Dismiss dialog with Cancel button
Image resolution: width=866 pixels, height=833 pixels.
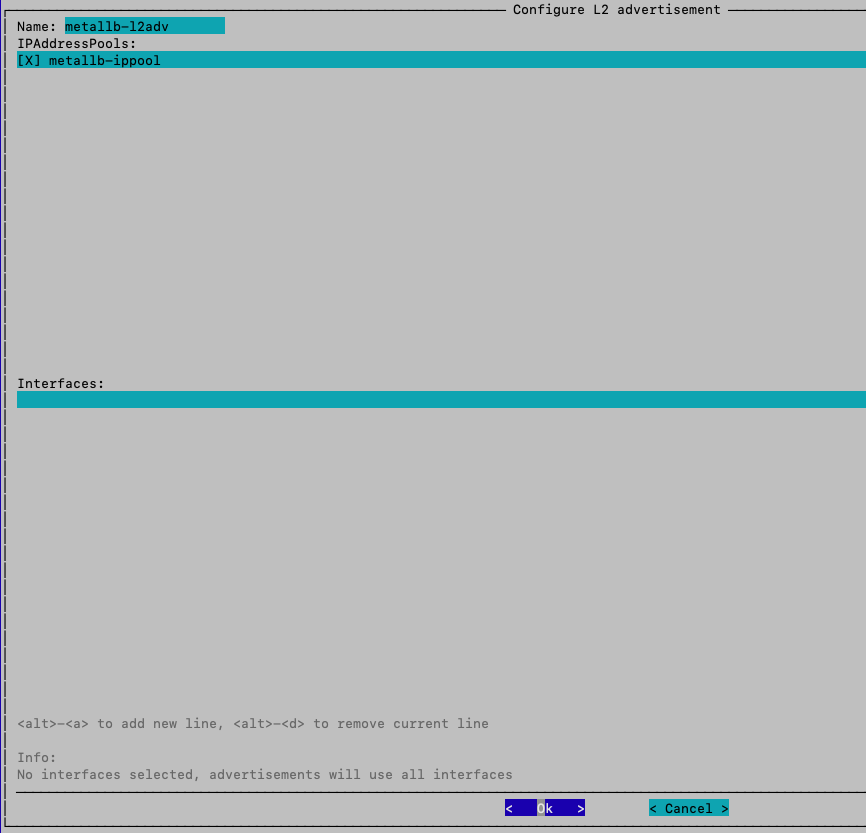coord(689,808)
